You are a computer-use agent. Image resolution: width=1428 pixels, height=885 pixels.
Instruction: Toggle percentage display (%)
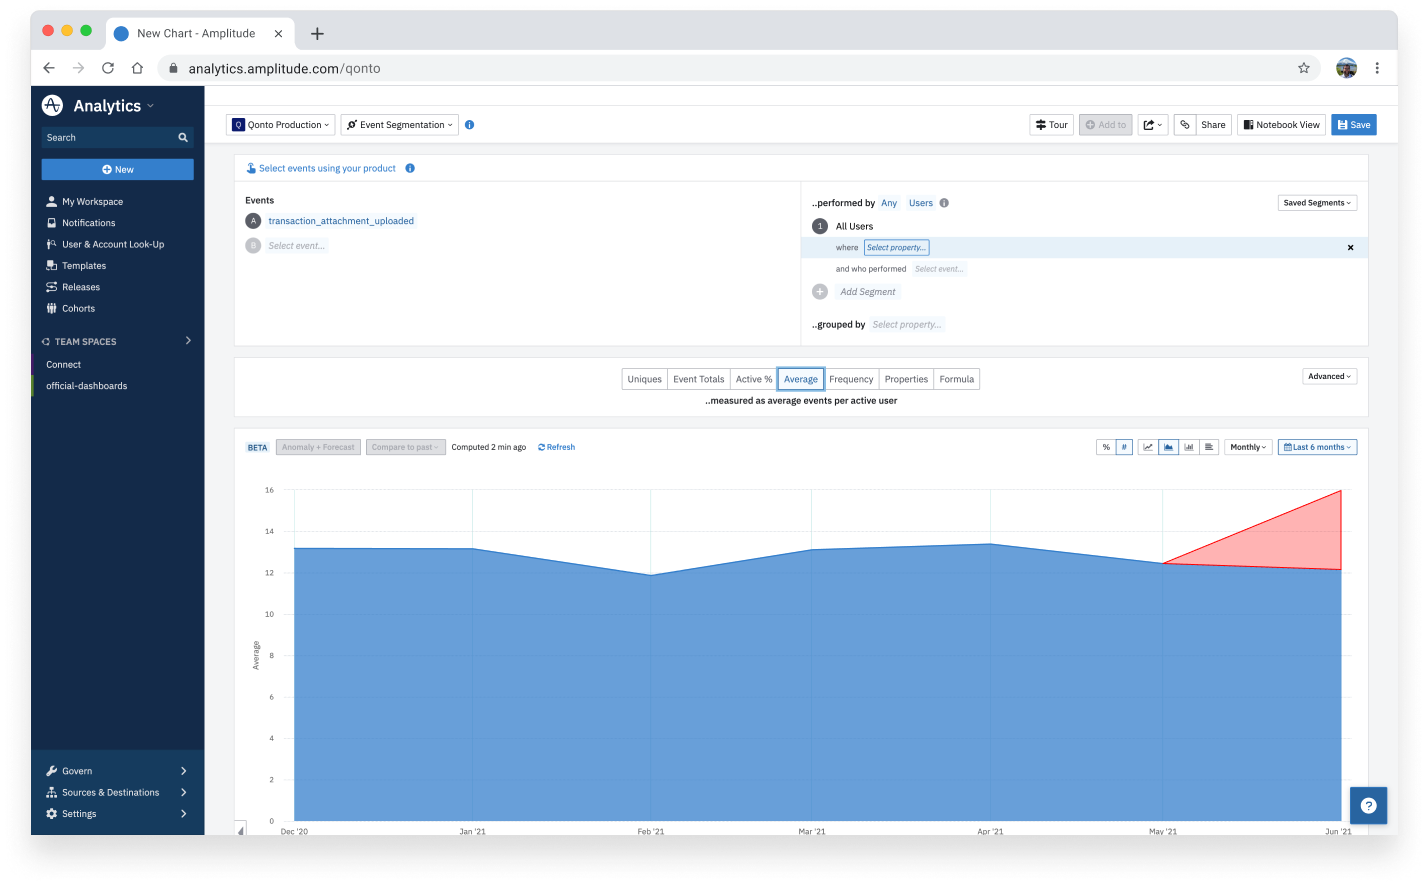(1106, 447)
